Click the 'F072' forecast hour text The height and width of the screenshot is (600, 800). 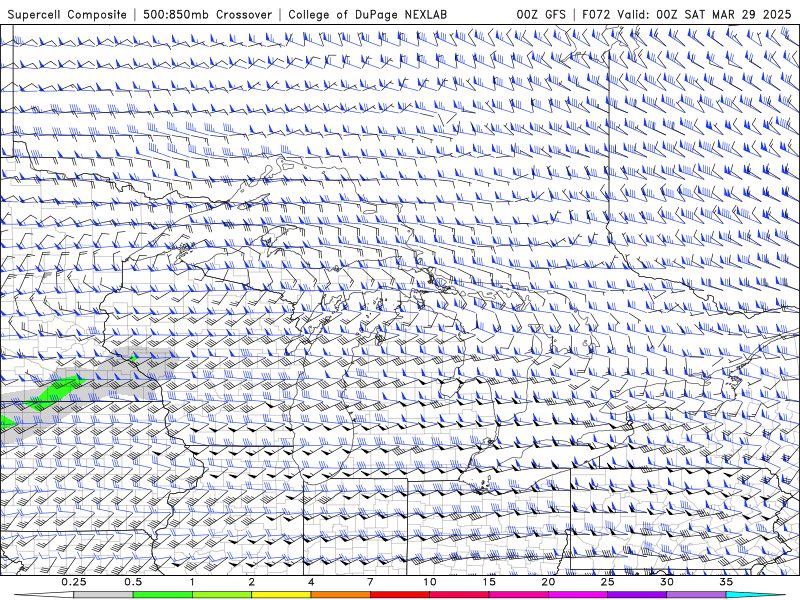[x=596, y=14]
